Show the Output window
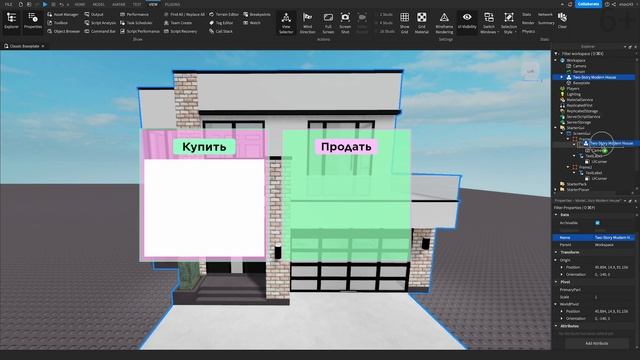This screenshot has width=640, height=360. 94,14
